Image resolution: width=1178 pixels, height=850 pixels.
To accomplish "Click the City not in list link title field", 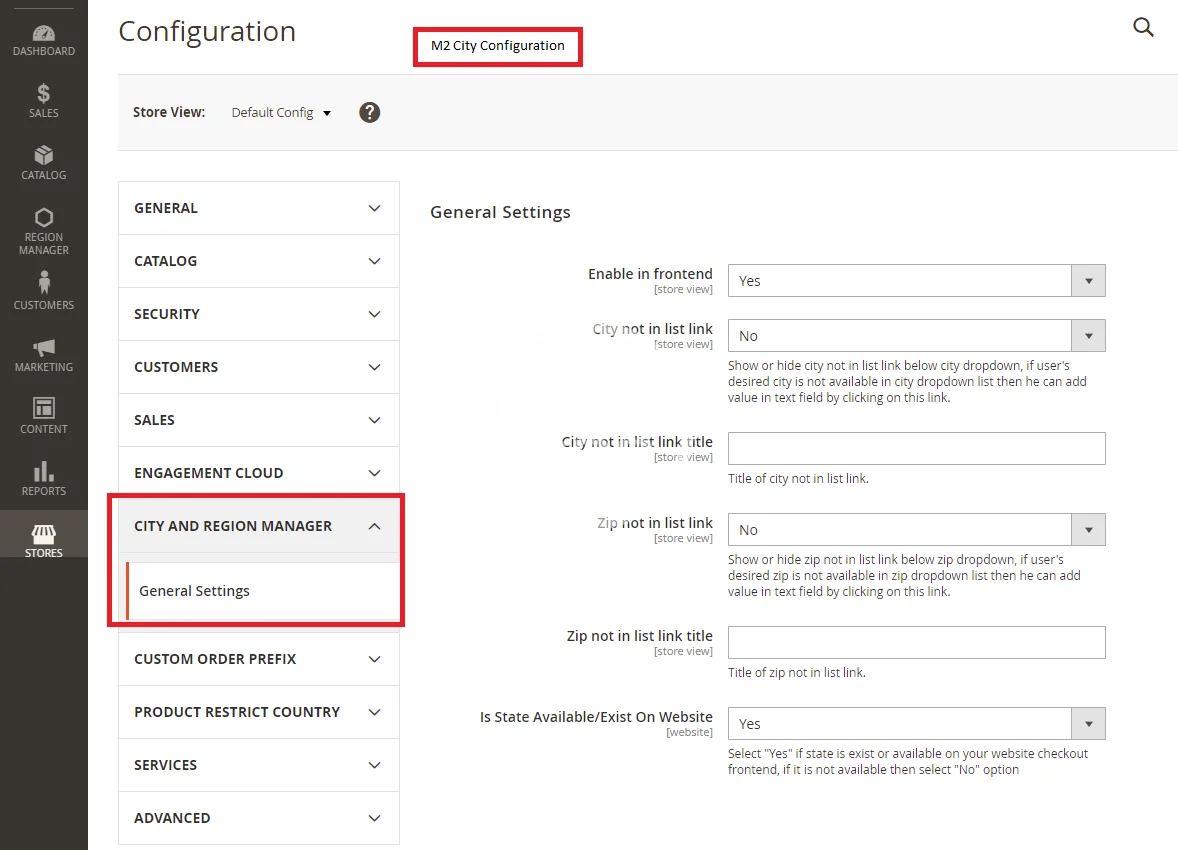I will click(x=916, y=449).
